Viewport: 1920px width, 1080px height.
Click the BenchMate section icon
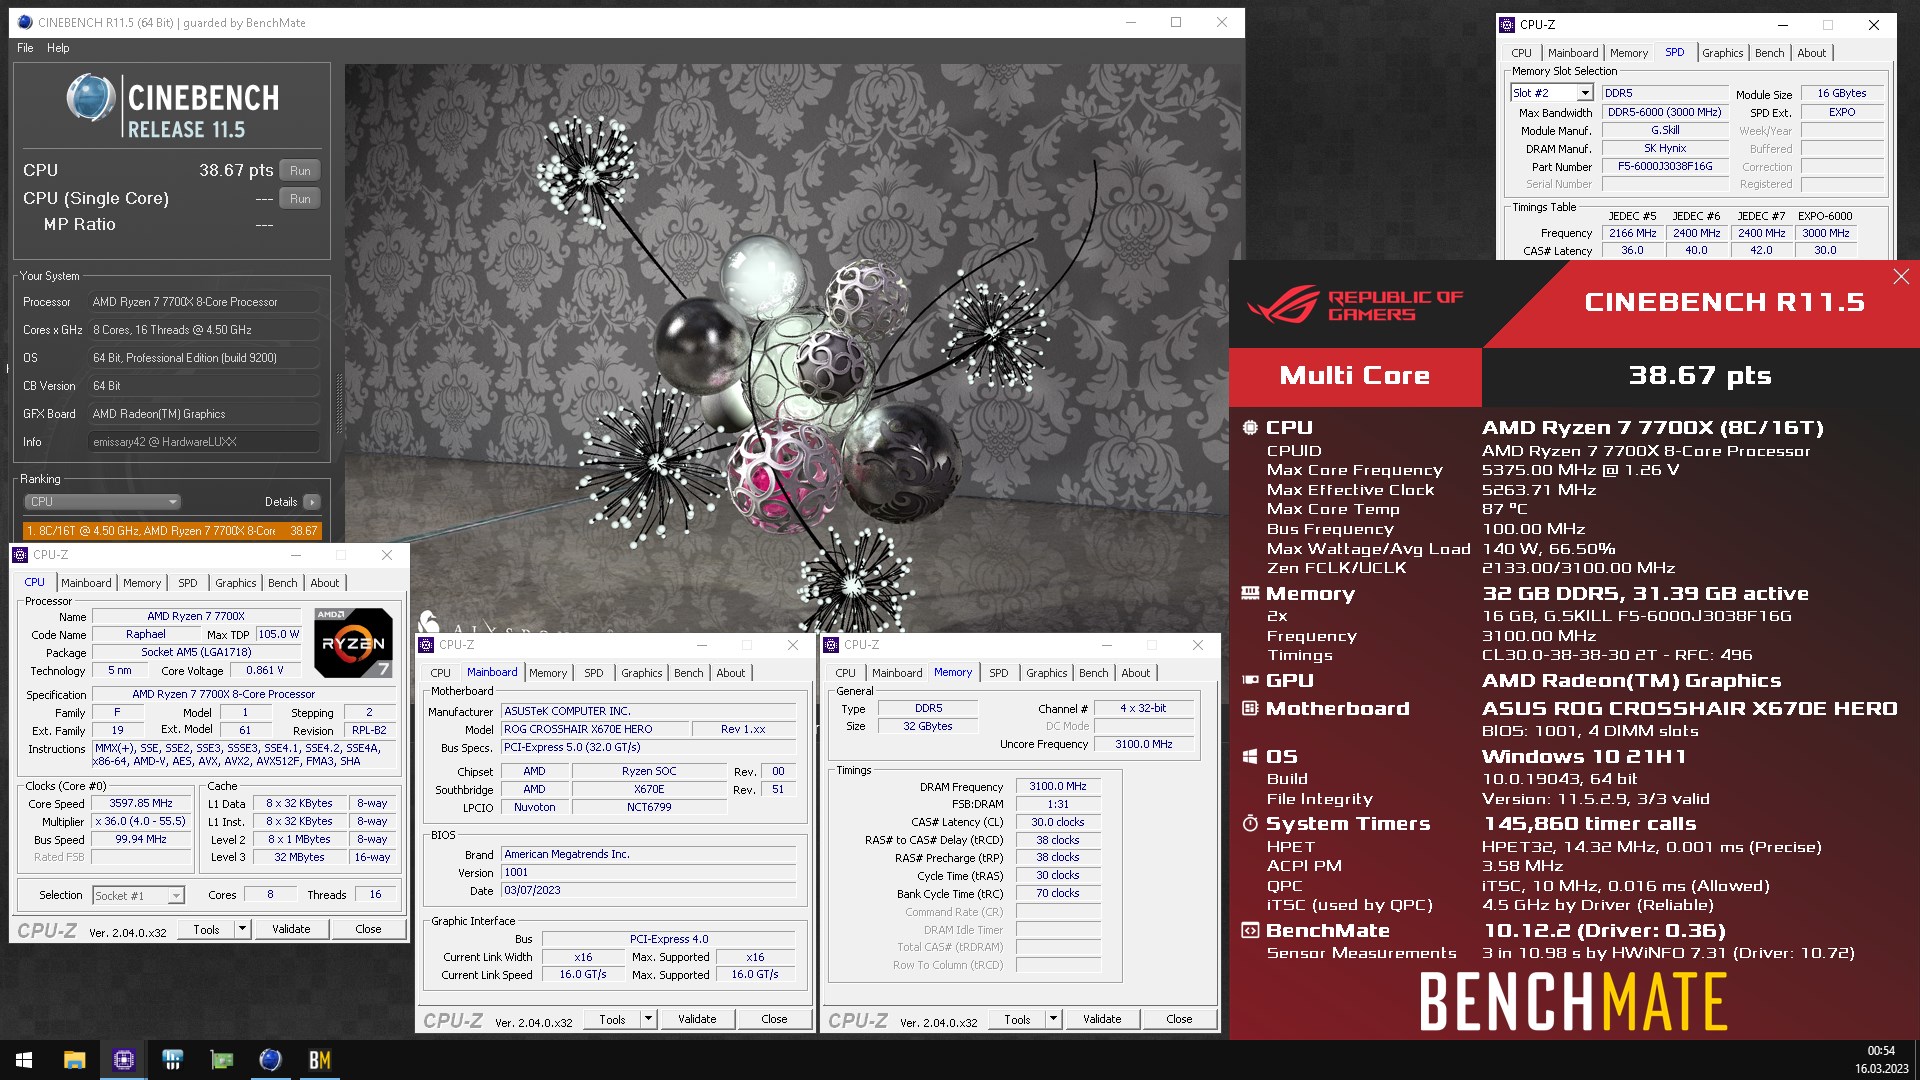coord(1250,930)
